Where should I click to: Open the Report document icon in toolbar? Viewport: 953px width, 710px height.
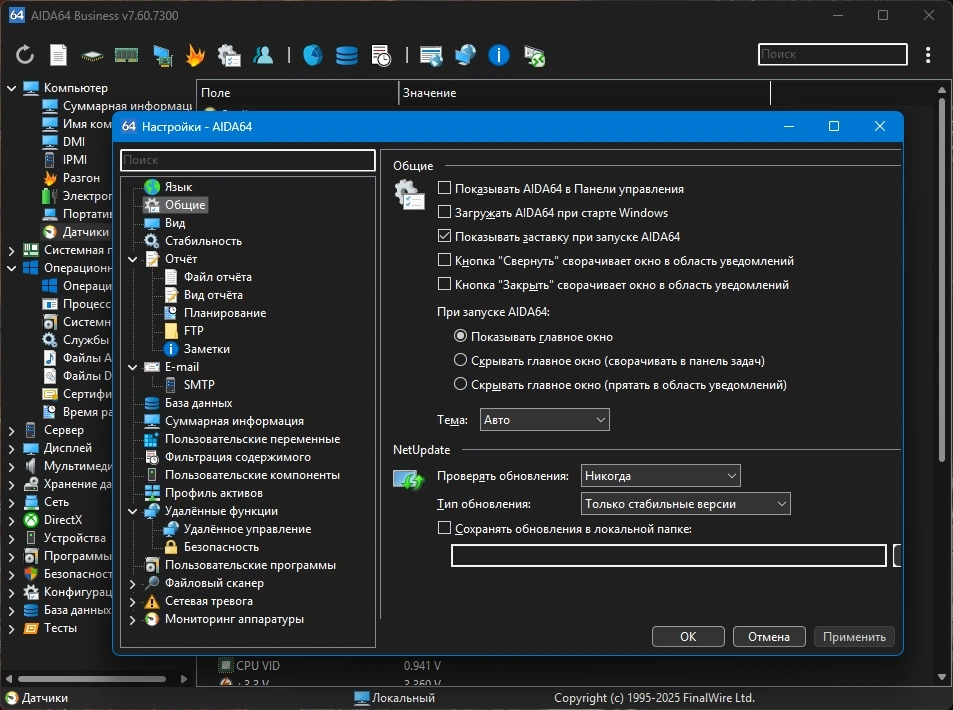pyautogui.click(x=58, y=55)
